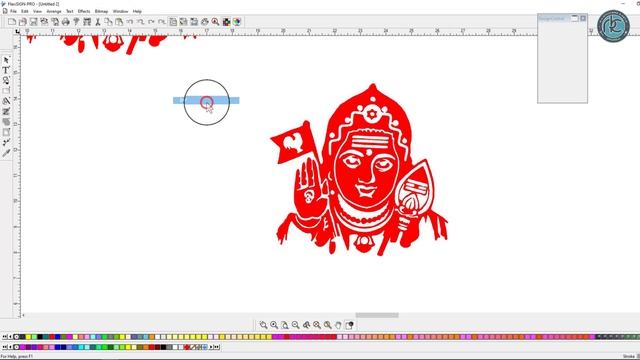Click the highlighted blue bar on canvas
The image size is (640, 360).
click(206, 100)
